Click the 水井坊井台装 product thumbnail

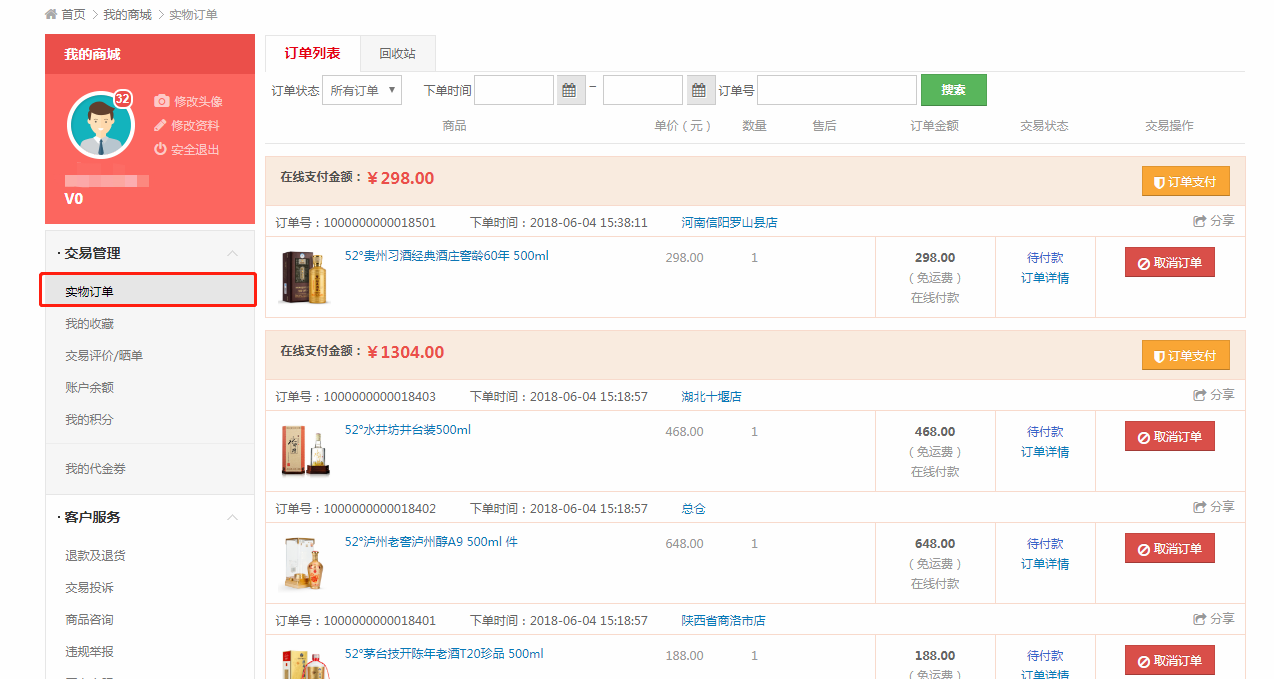[304, 451]
